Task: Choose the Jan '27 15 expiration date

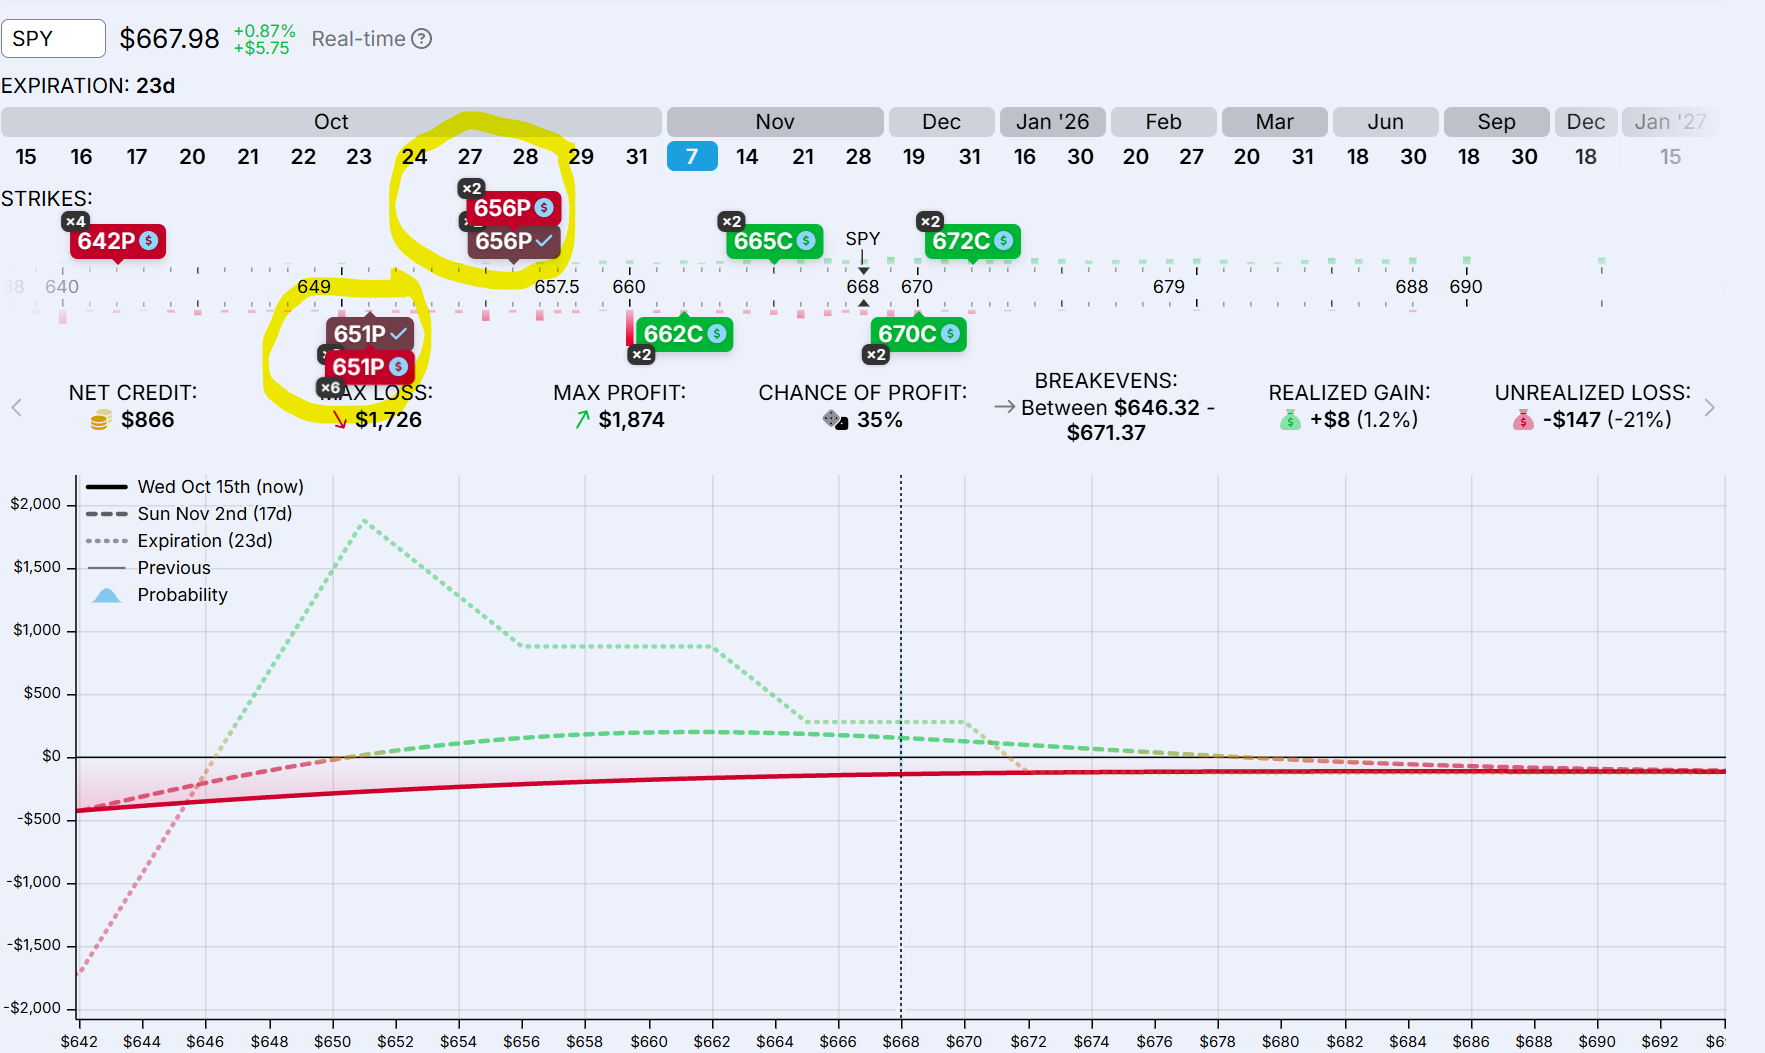Action: (x=1670, y=157)
